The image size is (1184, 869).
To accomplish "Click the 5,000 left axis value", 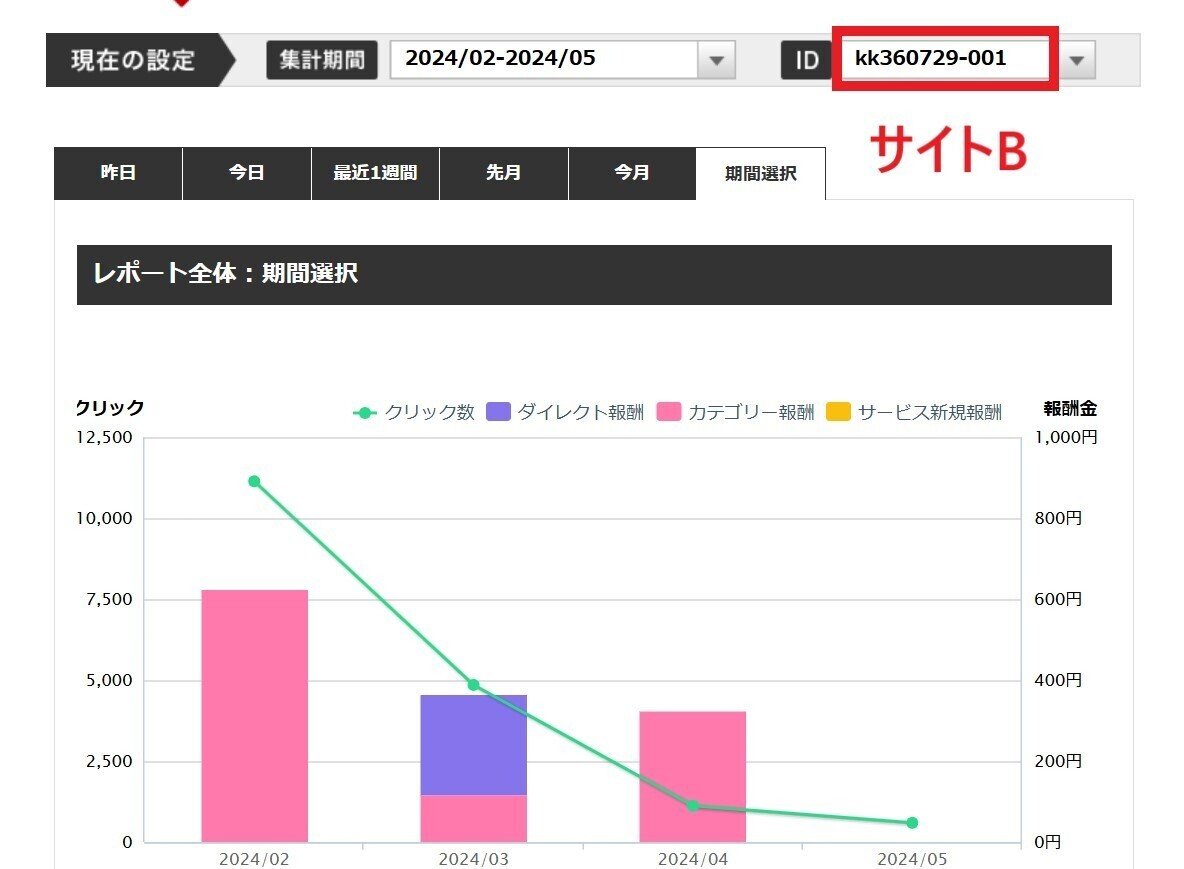I will click(109, 680).
